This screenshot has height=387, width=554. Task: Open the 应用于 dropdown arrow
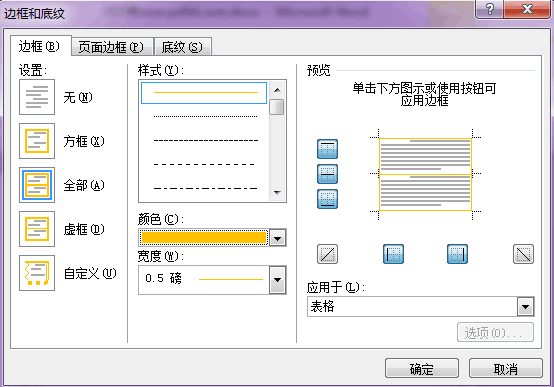coord(525,306)
